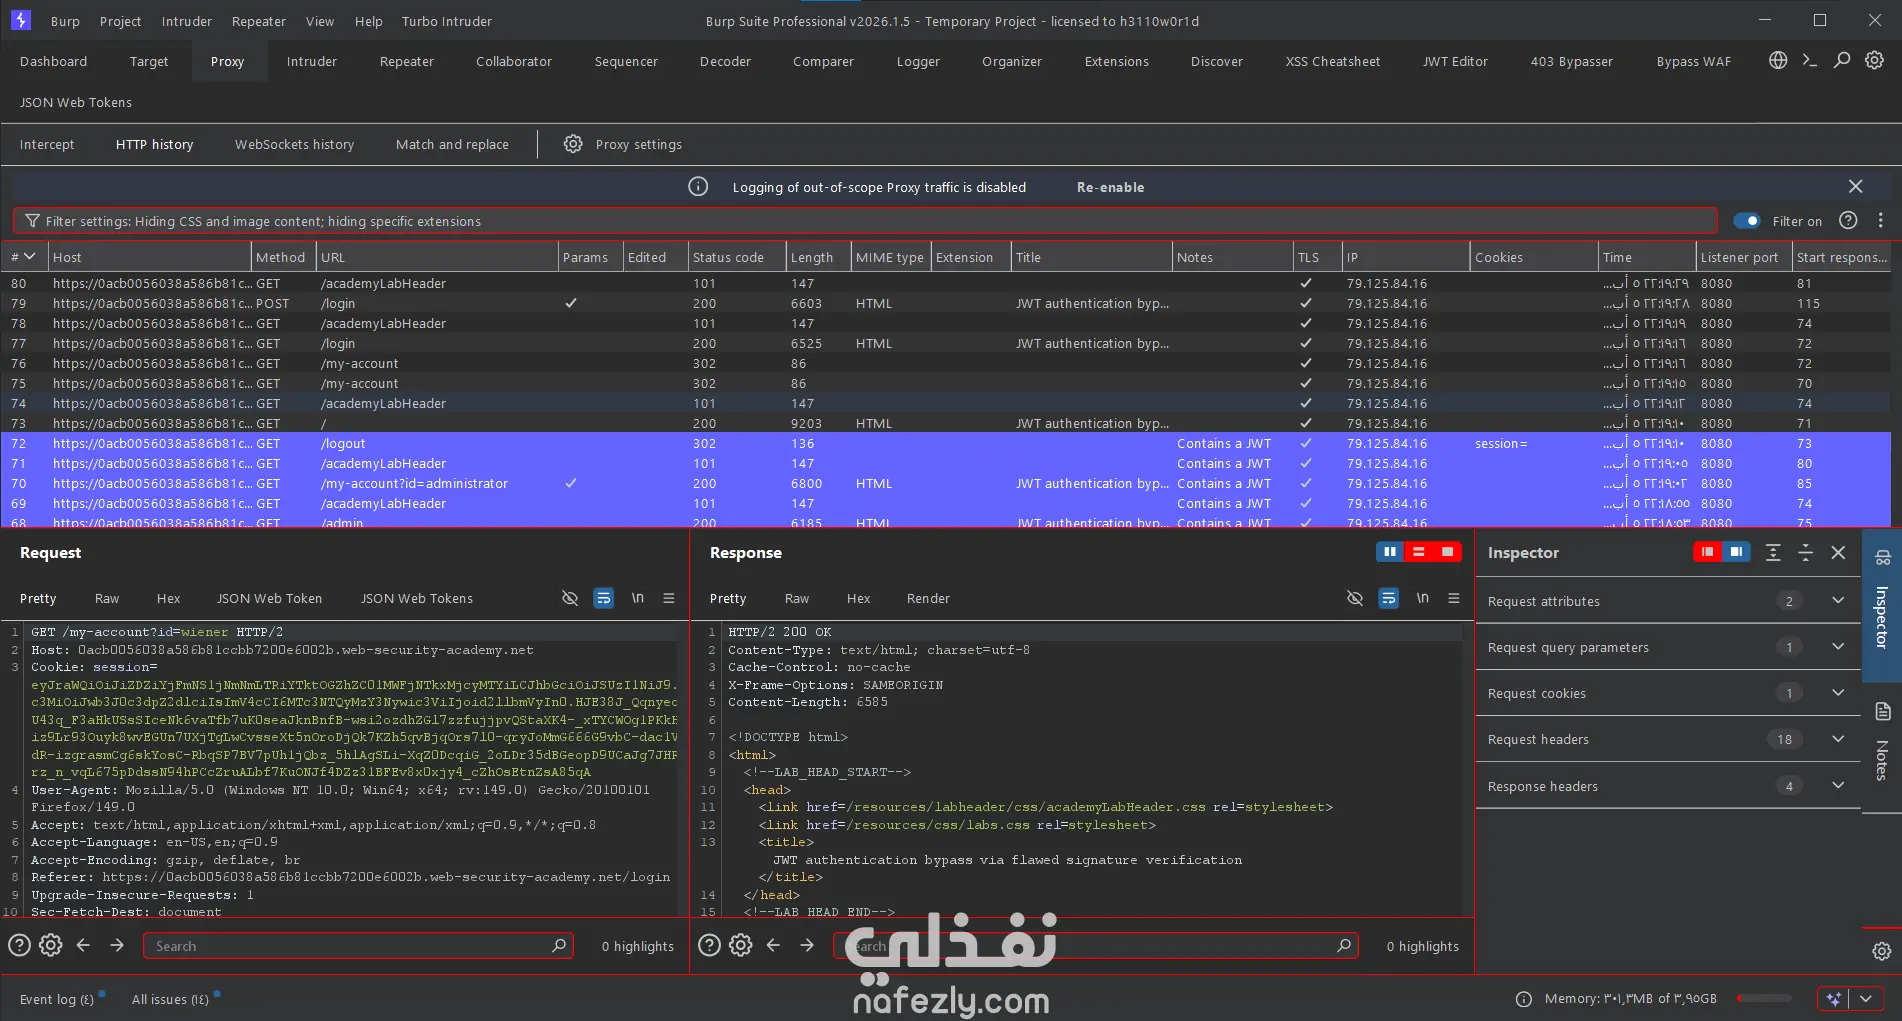Screen dimensions: 1902x1021
Task: Click the filter settings bar
Action: 865,221
